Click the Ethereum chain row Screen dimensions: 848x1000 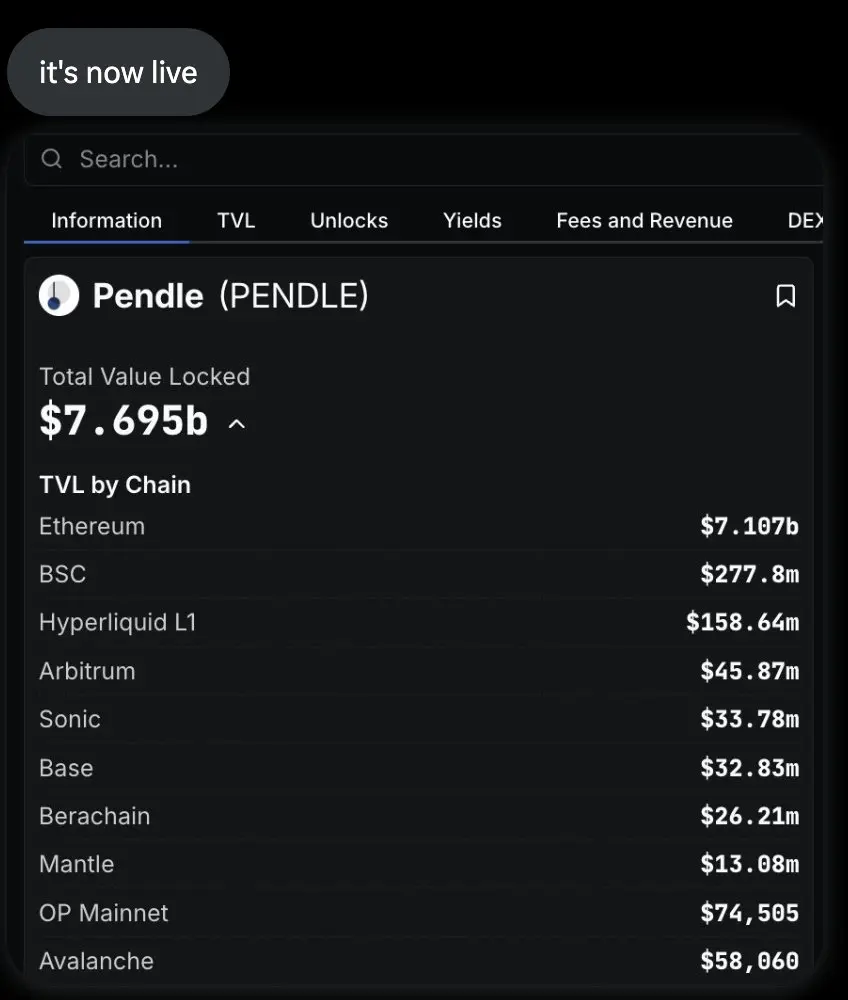[419, 526]
